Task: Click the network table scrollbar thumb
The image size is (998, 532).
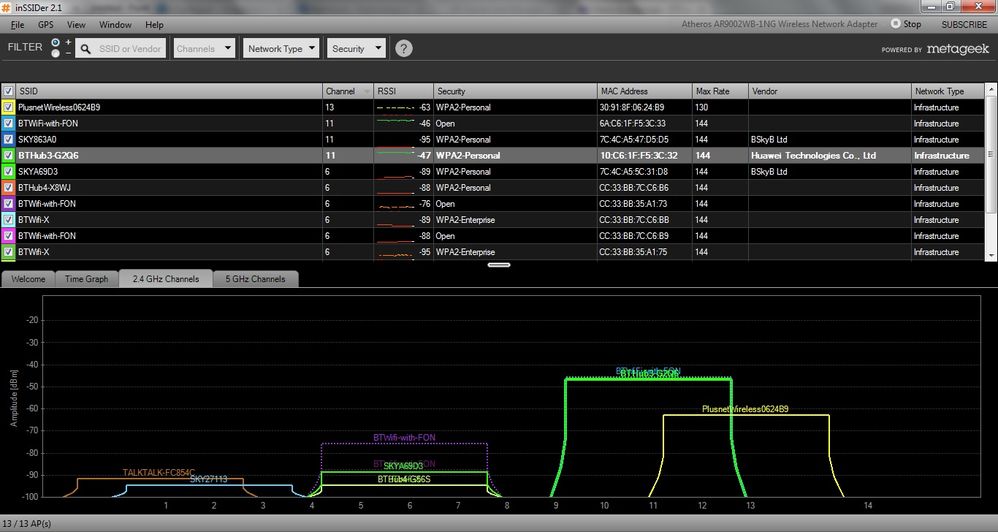Action: coord(991,153)
